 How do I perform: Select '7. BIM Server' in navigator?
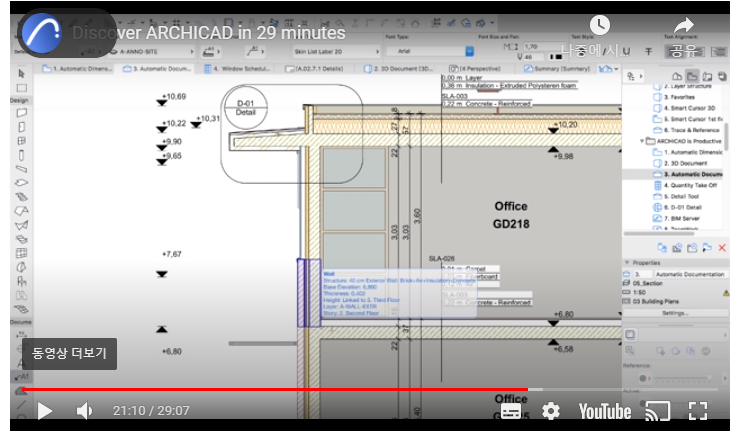point(676,218)
